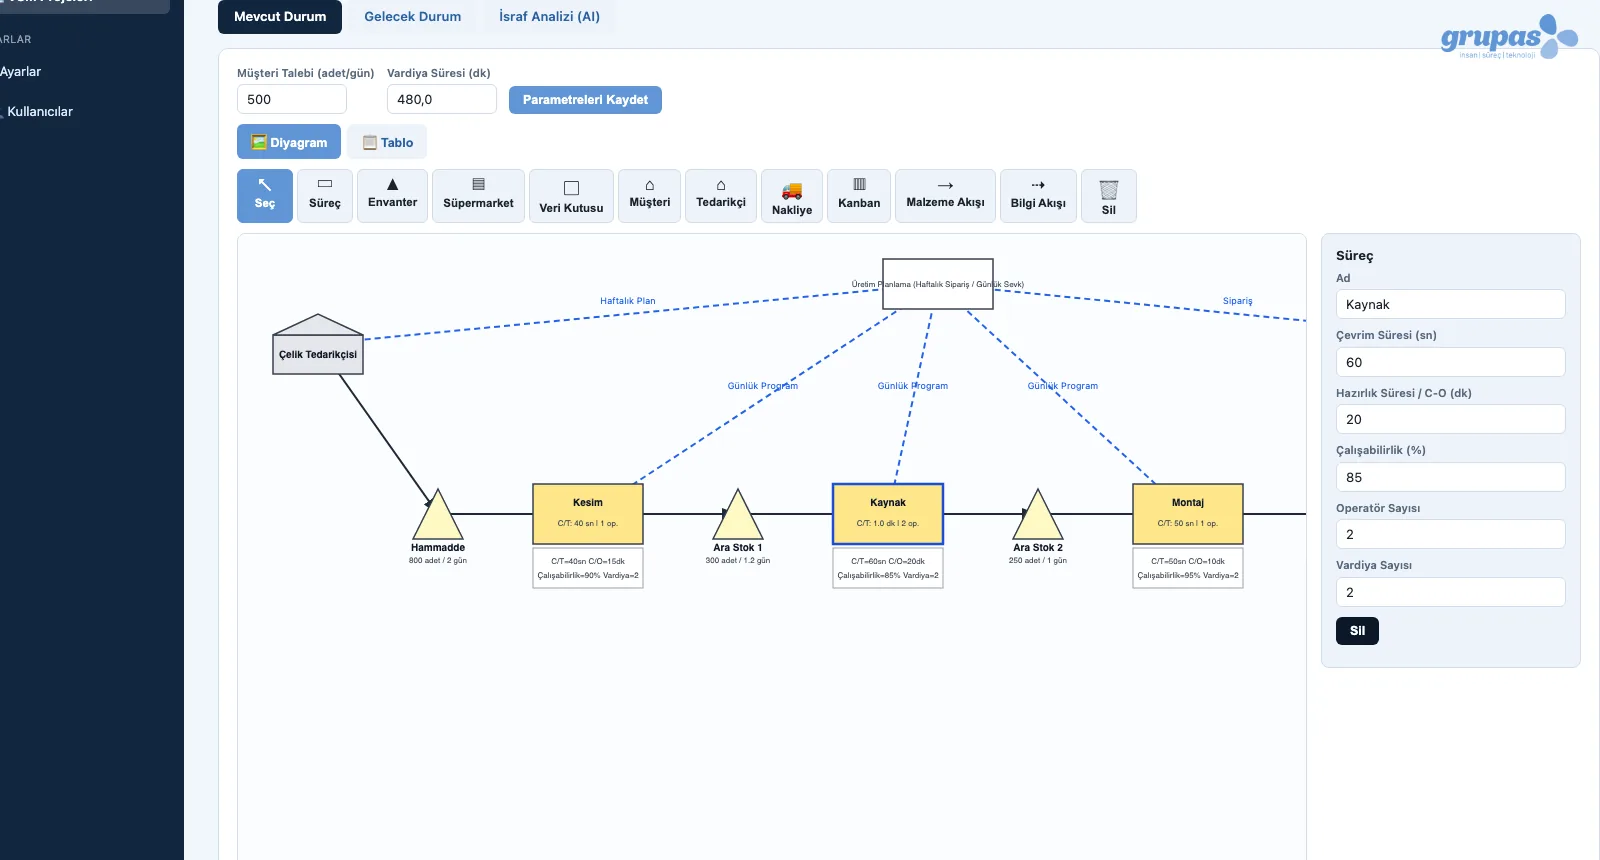1600x860 pixels.
Task: Select the Süpermarket tool
Action: [x=478, y=196]
